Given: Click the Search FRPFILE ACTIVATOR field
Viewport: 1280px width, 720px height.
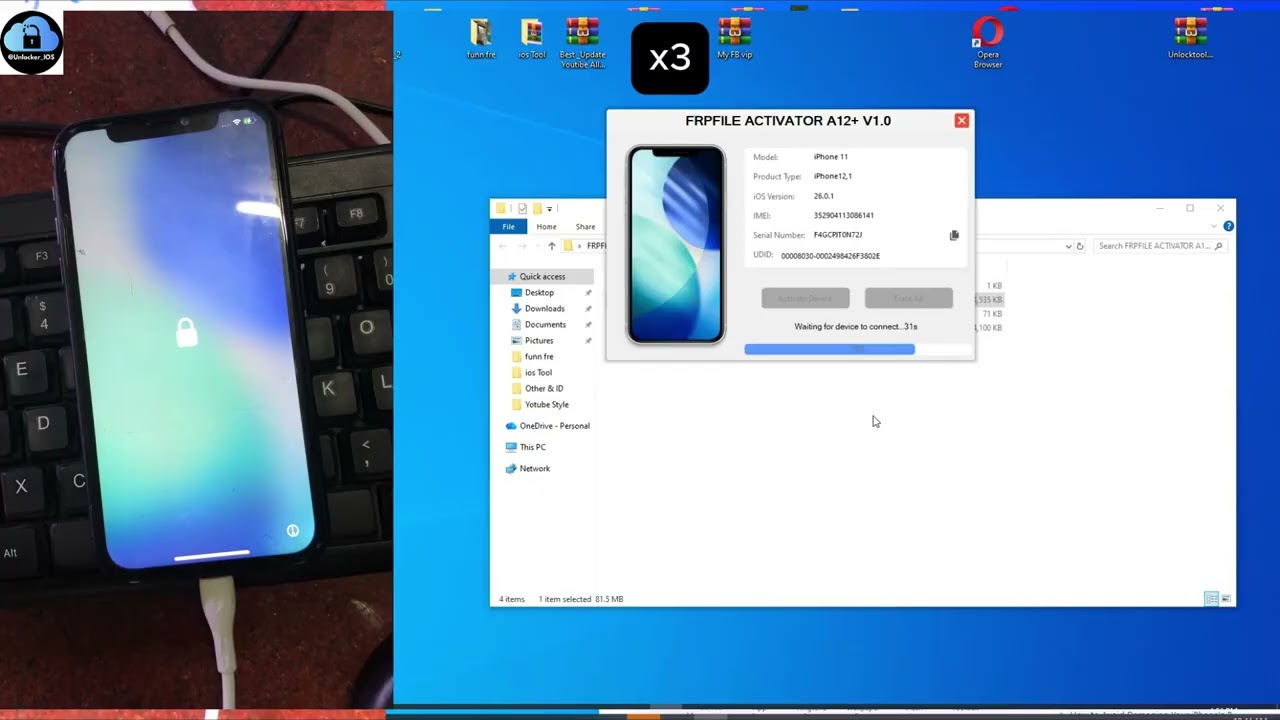Looking at the screenshot, I should [1160, 246].
